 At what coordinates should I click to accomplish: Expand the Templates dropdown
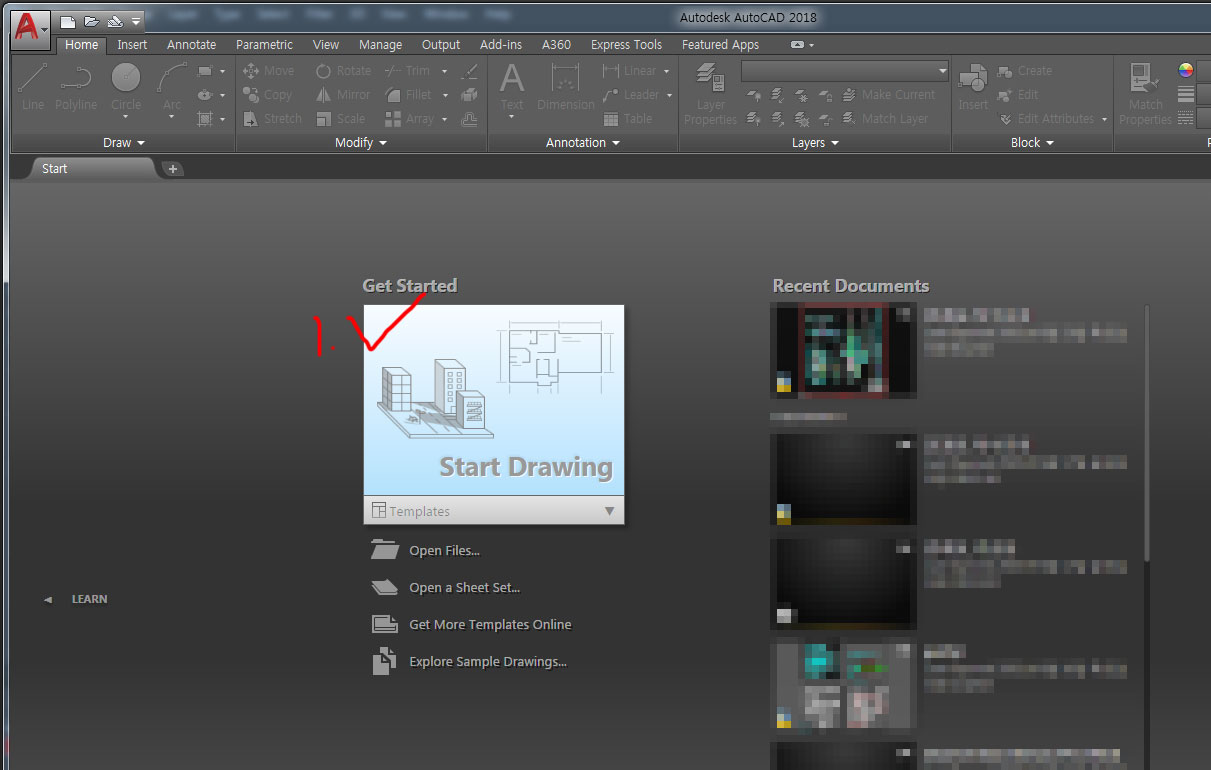point(494,511)
